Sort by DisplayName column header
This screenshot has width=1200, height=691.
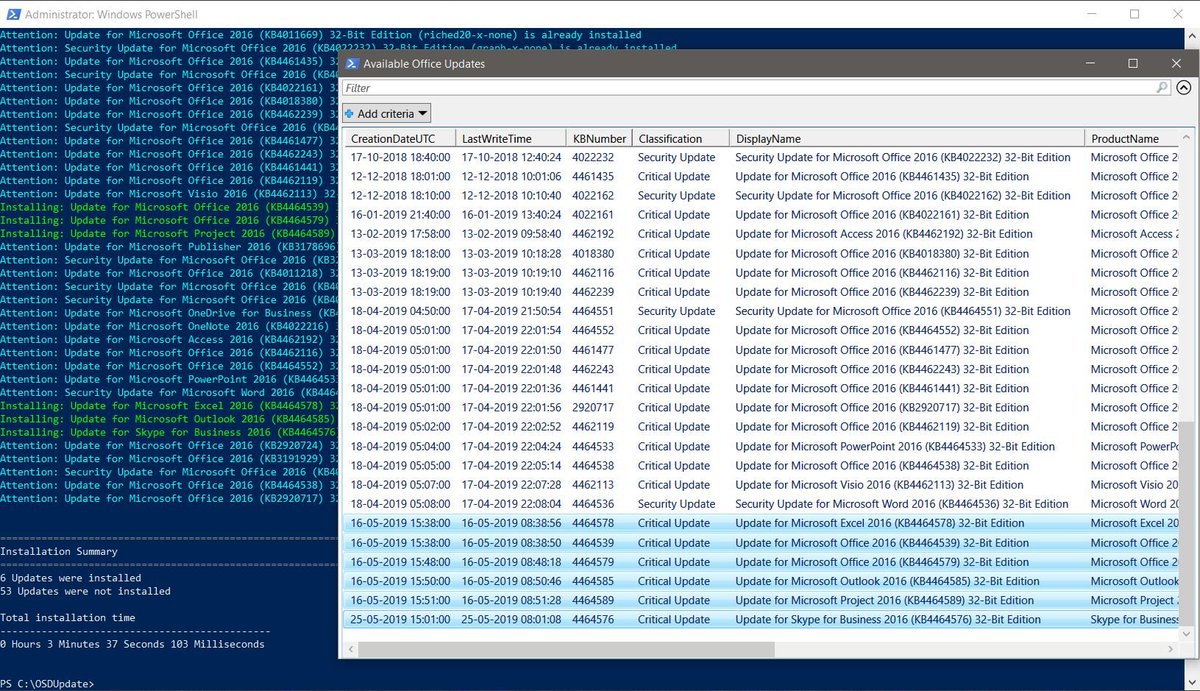(906, 139)
